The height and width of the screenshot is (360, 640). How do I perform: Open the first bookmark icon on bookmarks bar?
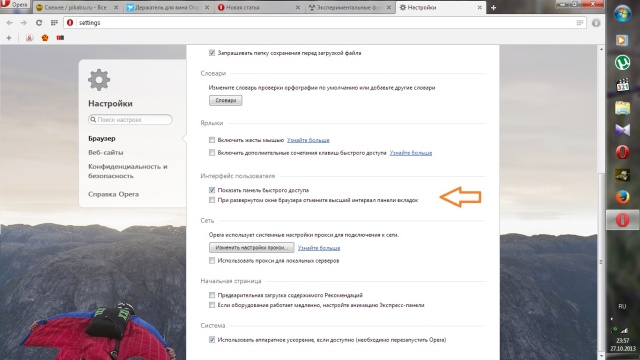pos(29,38)
